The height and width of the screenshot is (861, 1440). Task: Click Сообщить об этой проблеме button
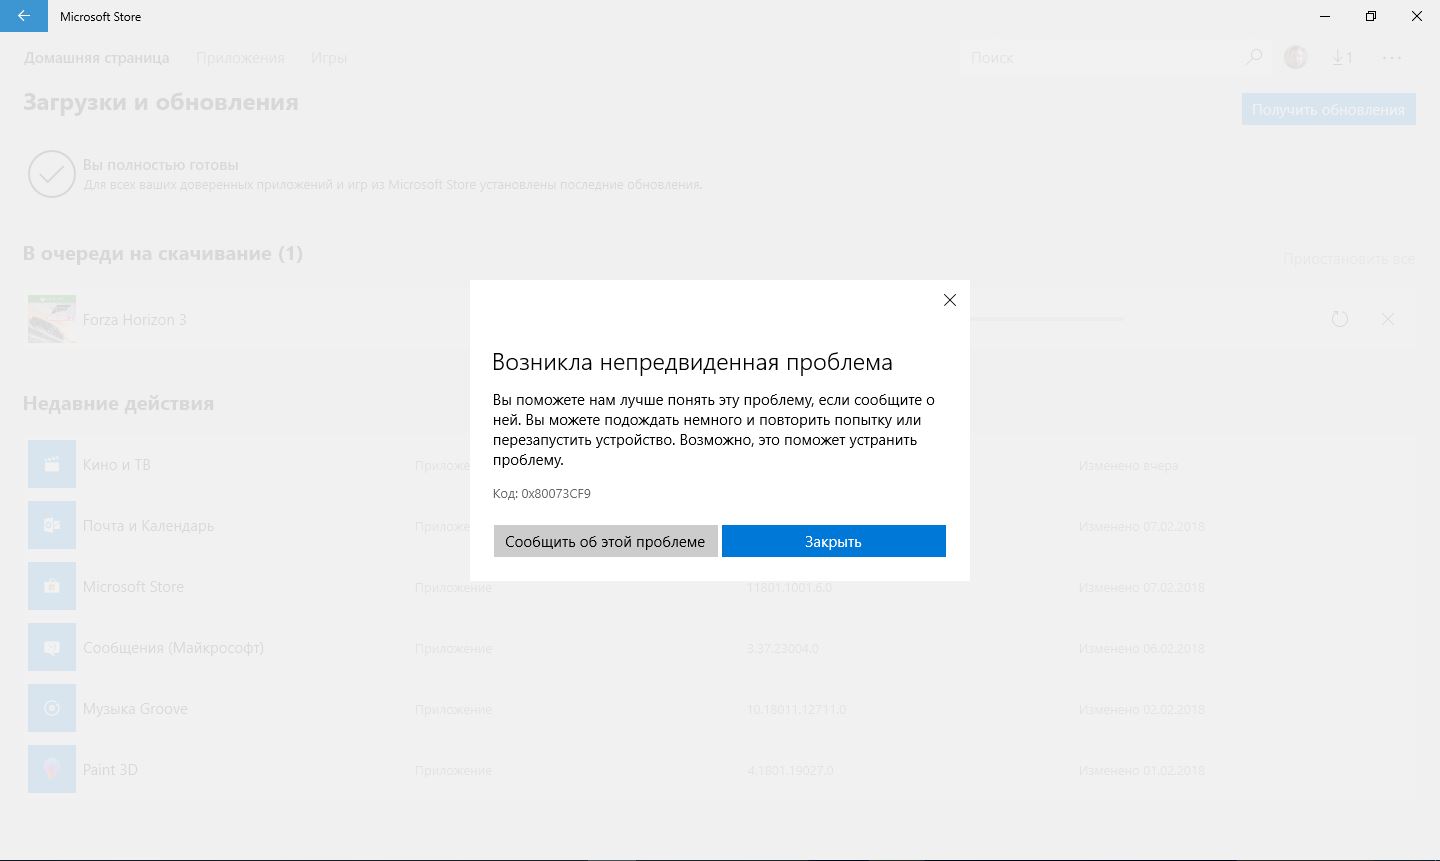coord(605,541)
